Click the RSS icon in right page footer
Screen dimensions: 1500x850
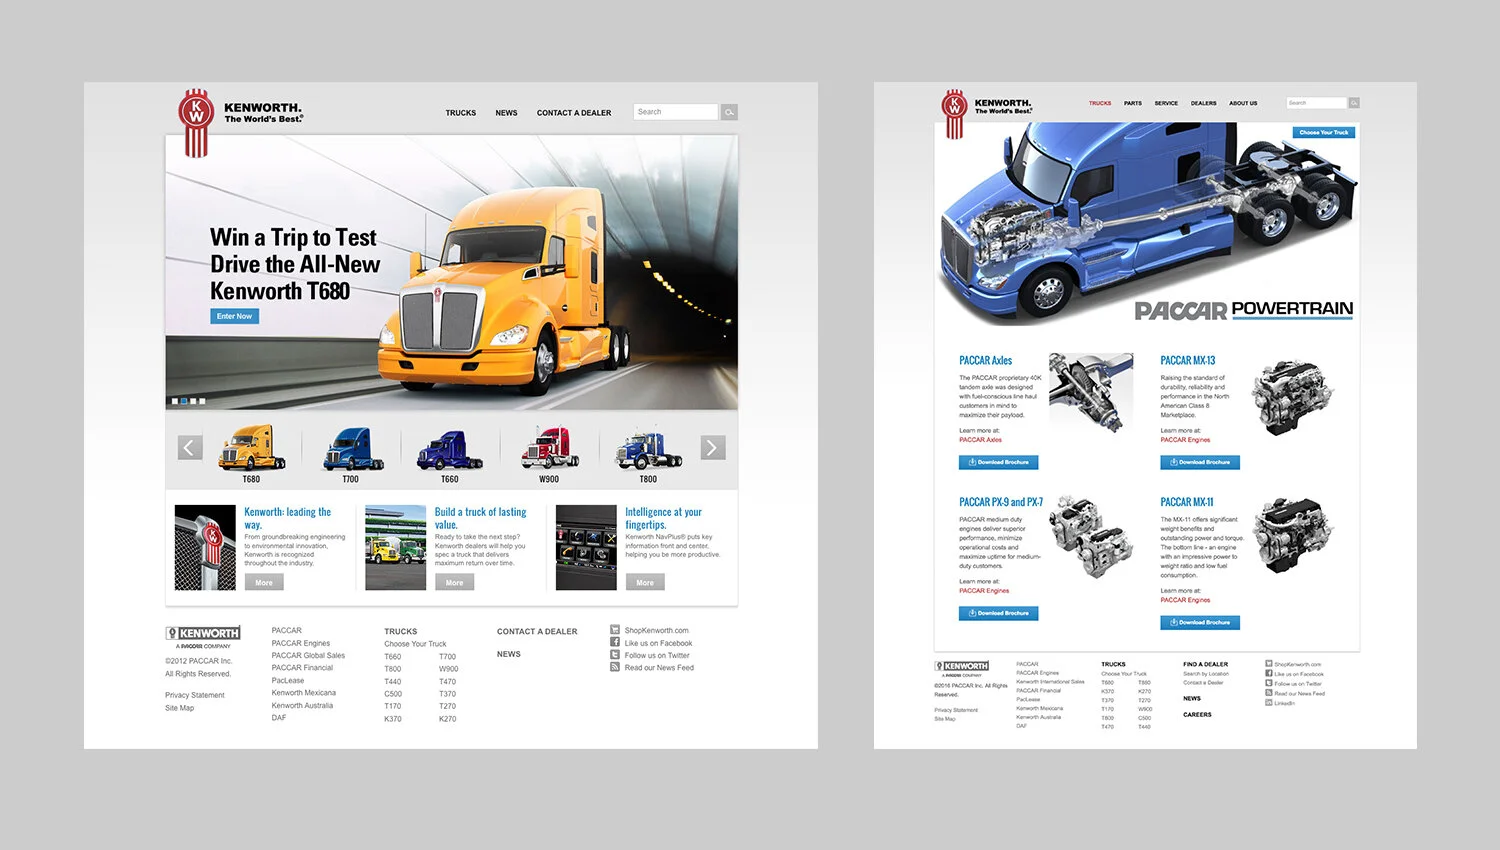[x=1269, y=693]
